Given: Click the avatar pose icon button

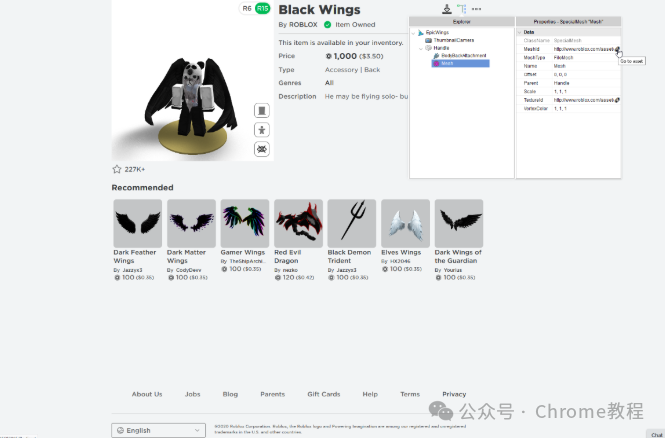Looking at the screenshot, I should coord(262,130).
